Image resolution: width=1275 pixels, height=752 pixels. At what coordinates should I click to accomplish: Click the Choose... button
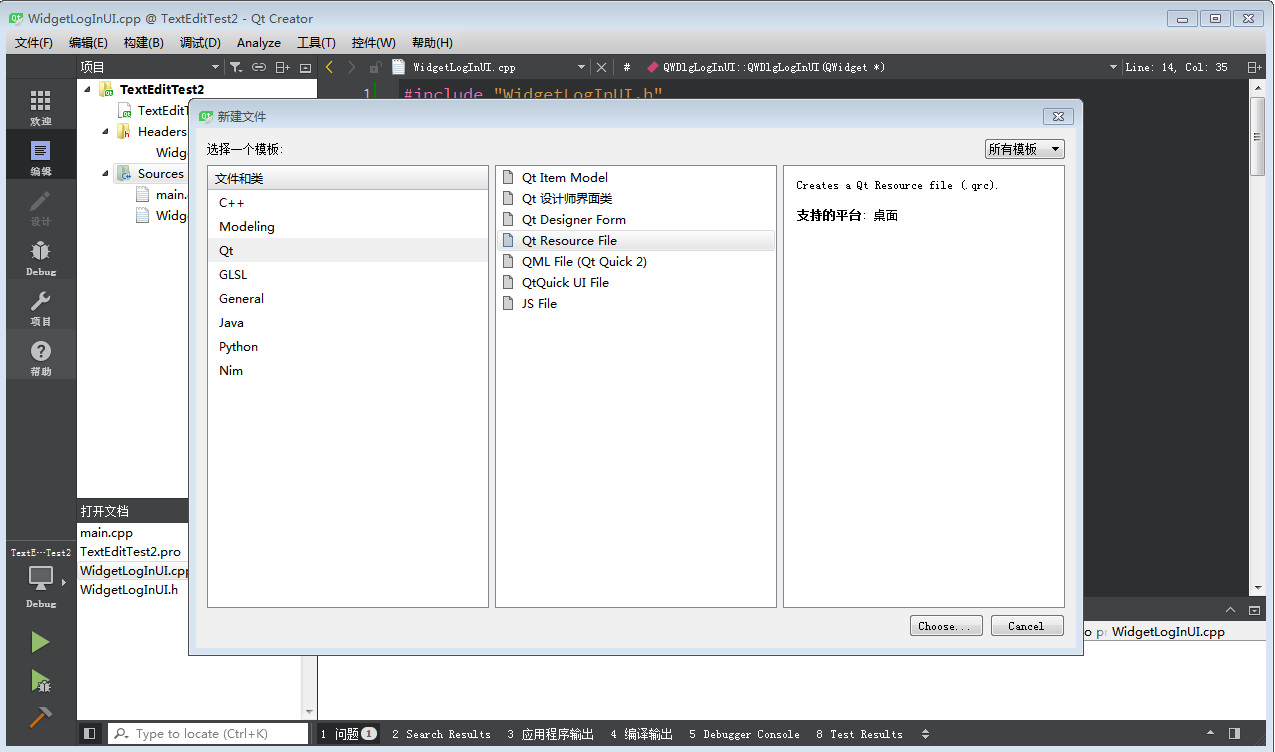(946, 626)
